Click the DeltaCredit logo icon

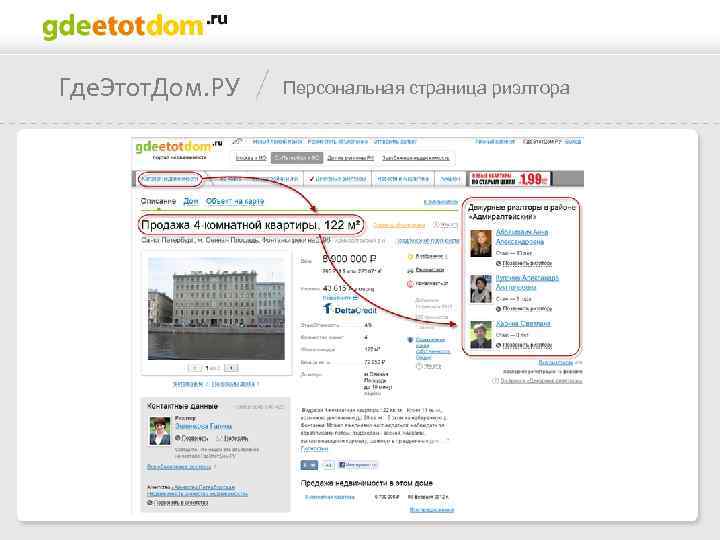(x=327, y=309)
